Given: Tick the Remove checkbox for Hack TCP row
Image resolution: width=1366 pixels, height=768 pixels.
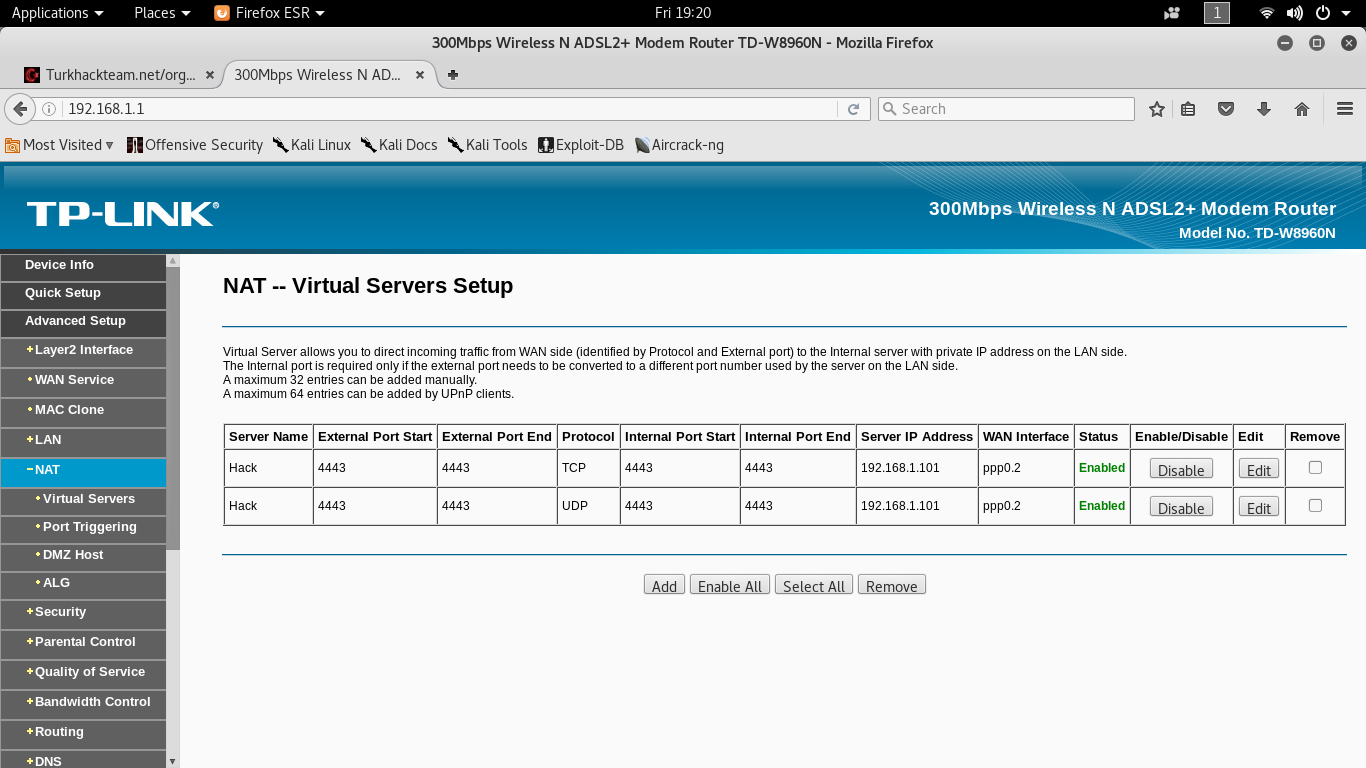Looking at the screenshot, I should tap(1315, 467).
